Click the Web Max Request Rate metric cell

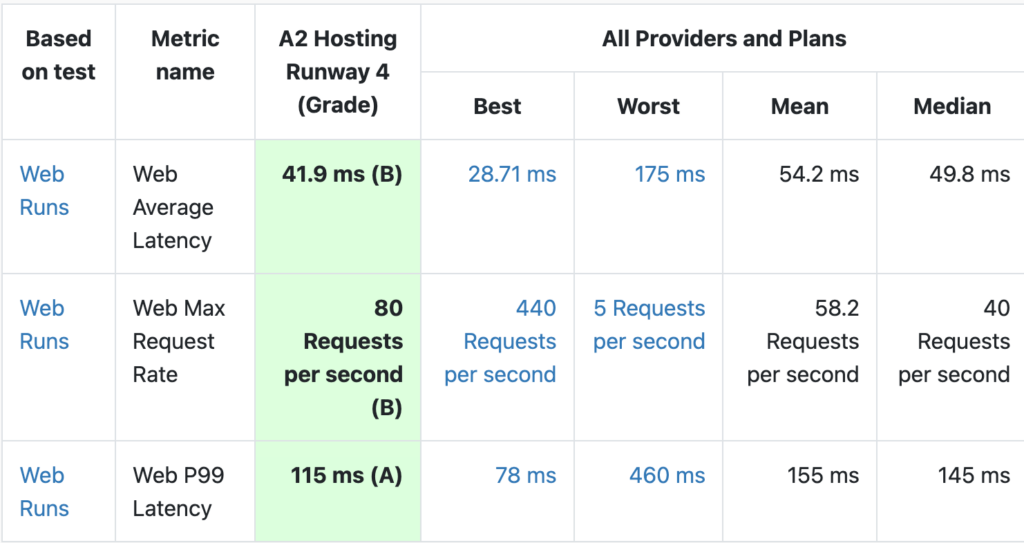180,341
